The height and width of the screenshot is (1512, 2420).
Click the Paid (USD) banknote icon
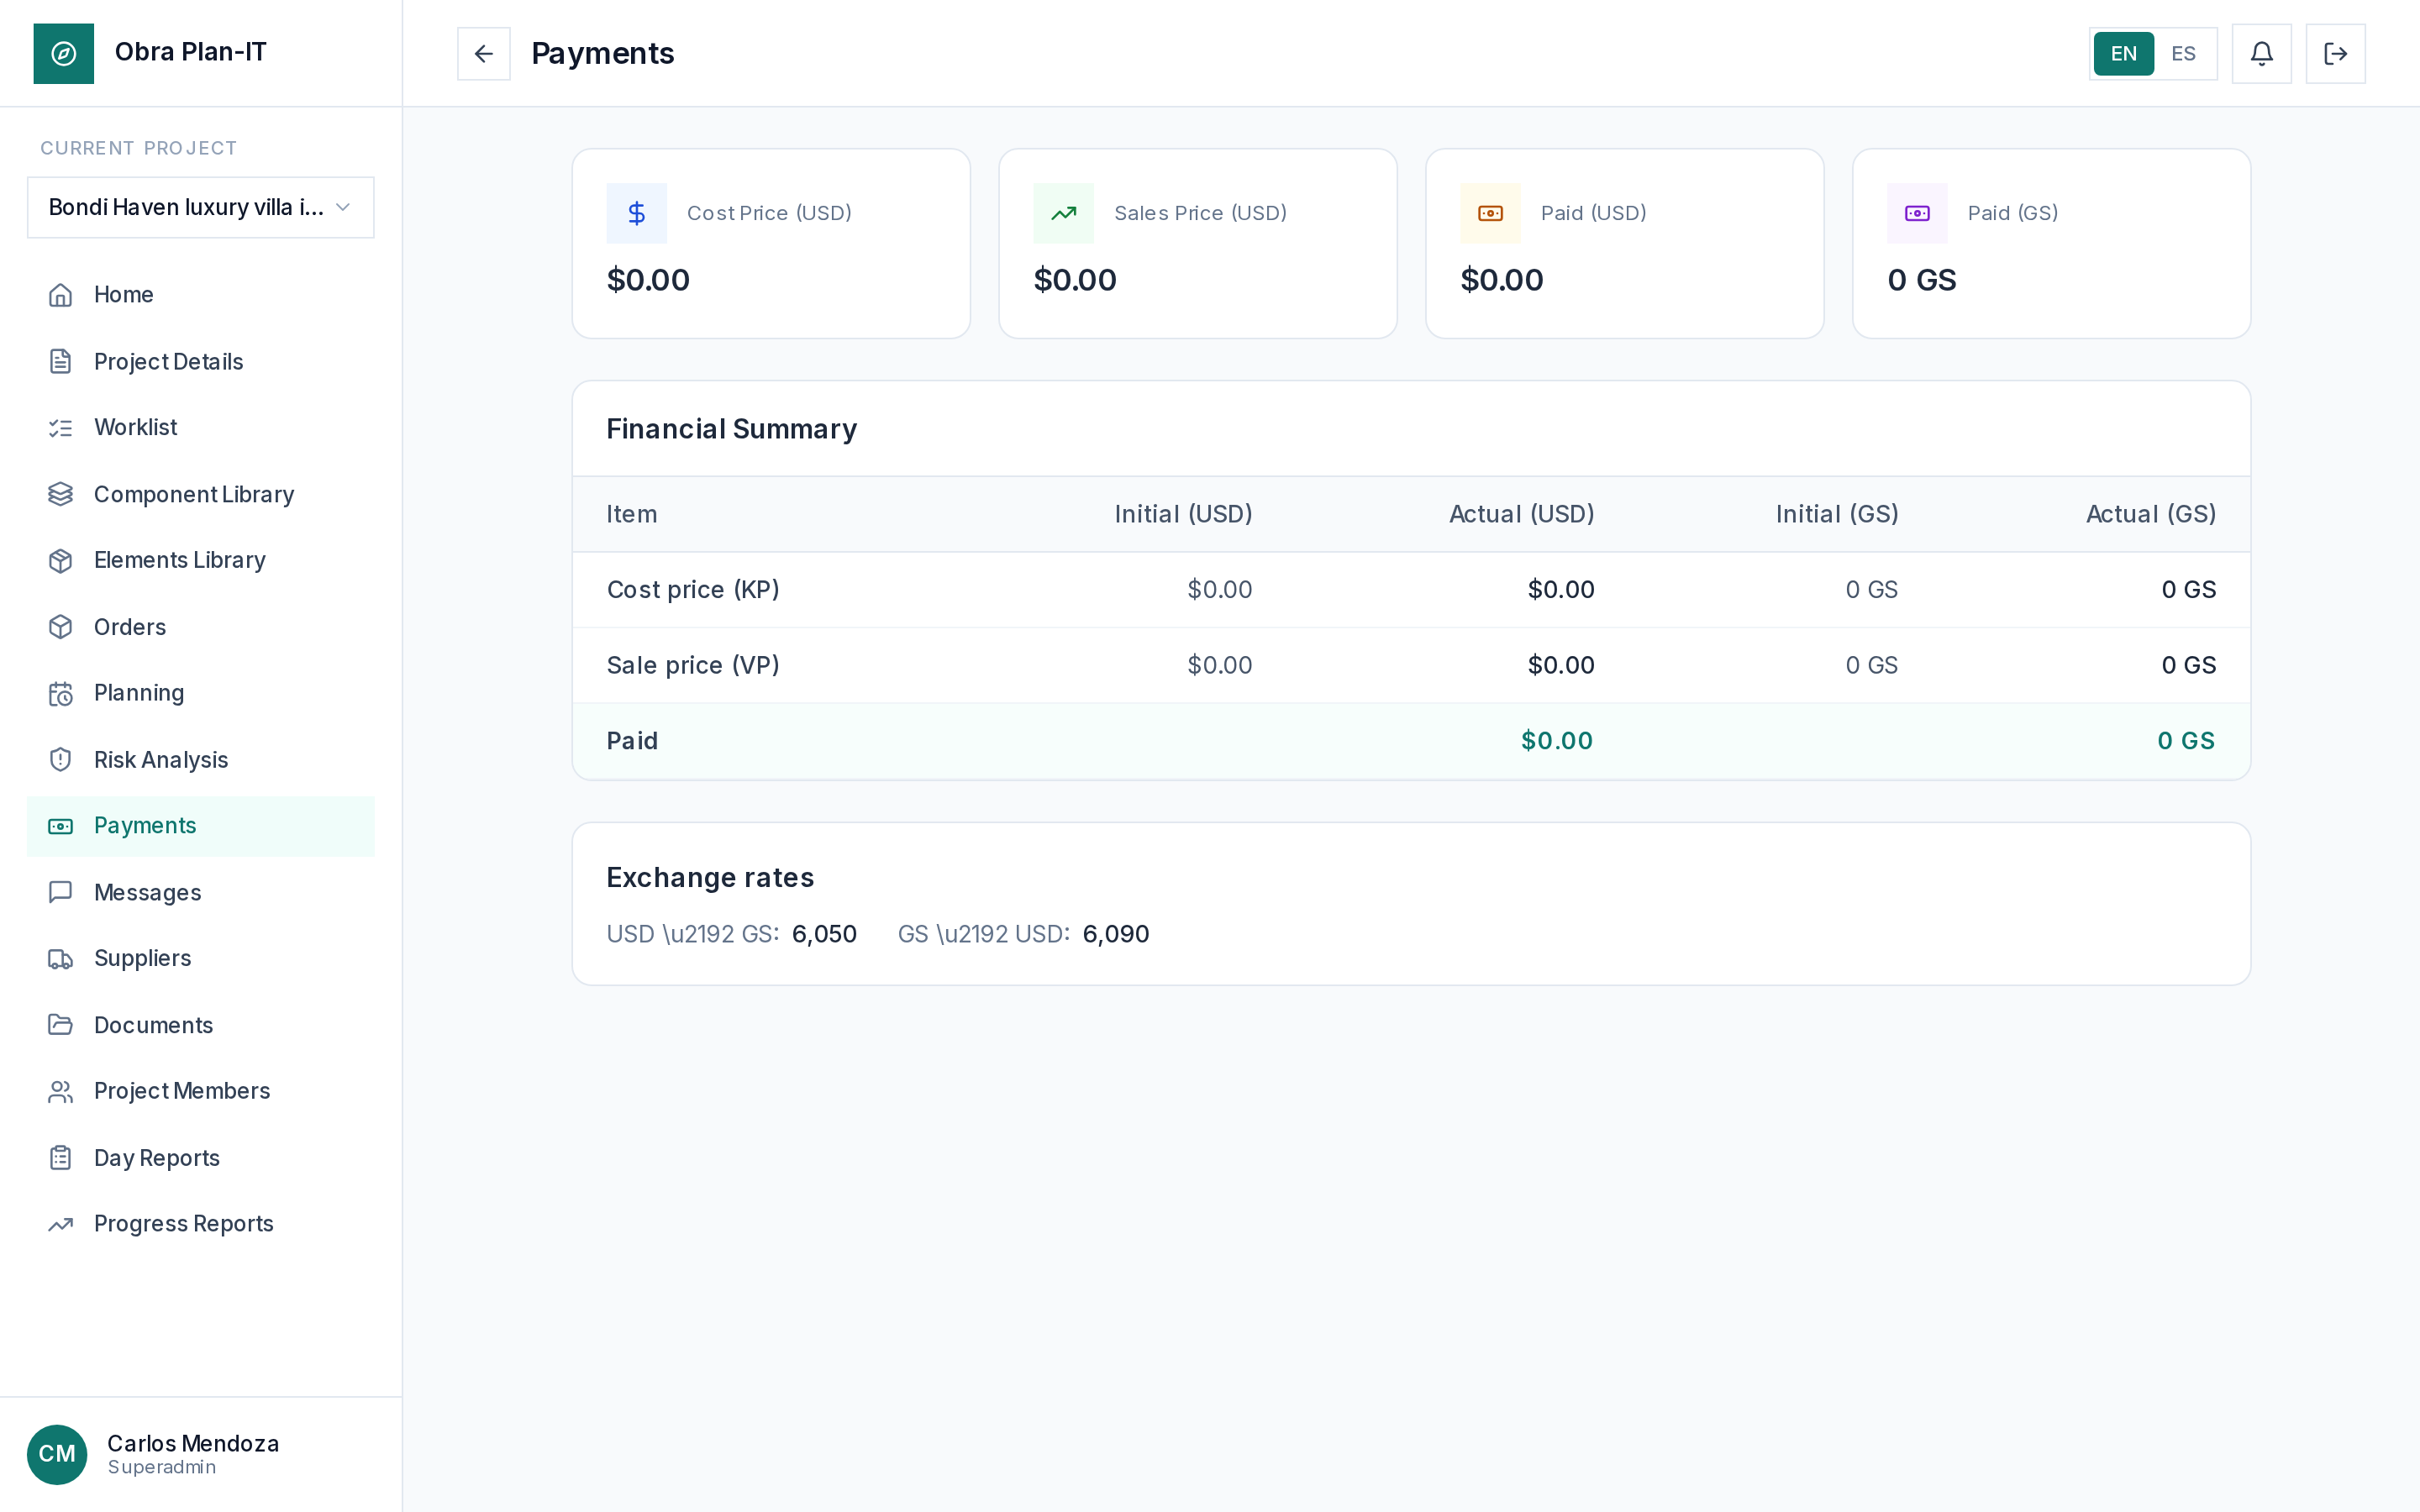(1490, 213)
